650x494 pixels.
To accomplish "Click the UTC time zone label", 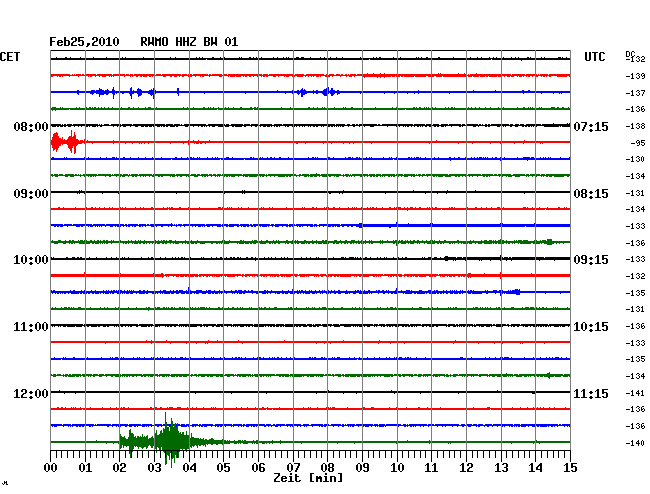I will [x=594, y=57].
